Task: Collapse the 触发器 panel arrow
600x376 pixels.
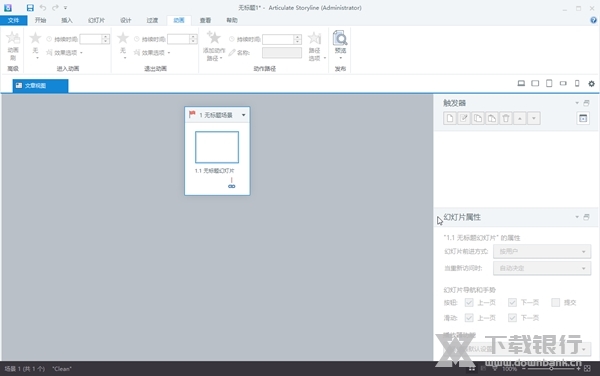Action: 577,103
